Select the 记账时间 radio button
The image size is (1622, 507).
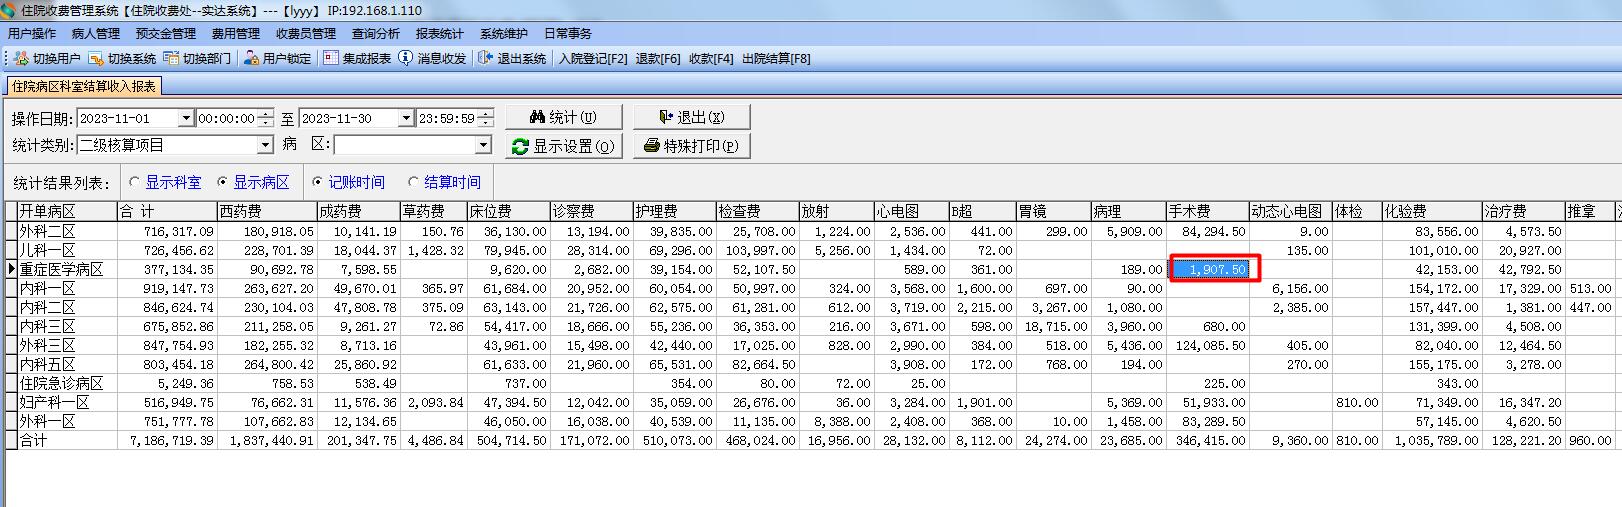(x=318, y=182)
